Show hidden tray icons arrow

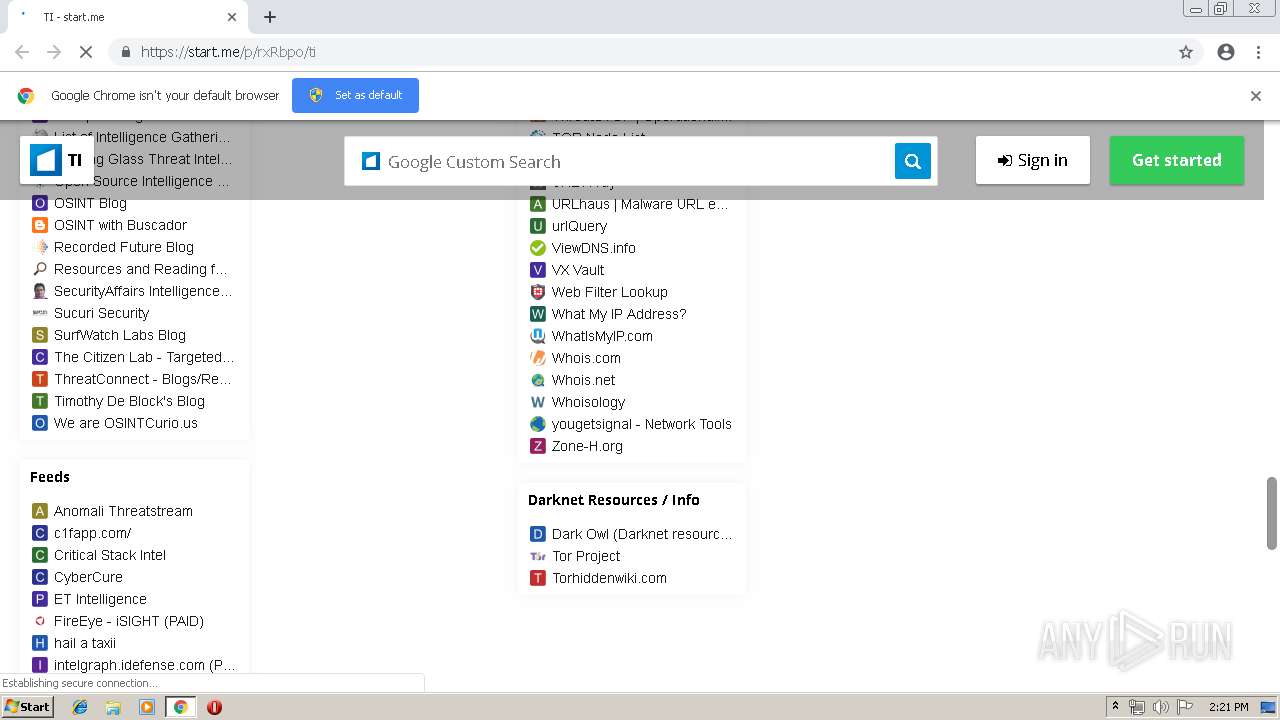(1115, 707)
